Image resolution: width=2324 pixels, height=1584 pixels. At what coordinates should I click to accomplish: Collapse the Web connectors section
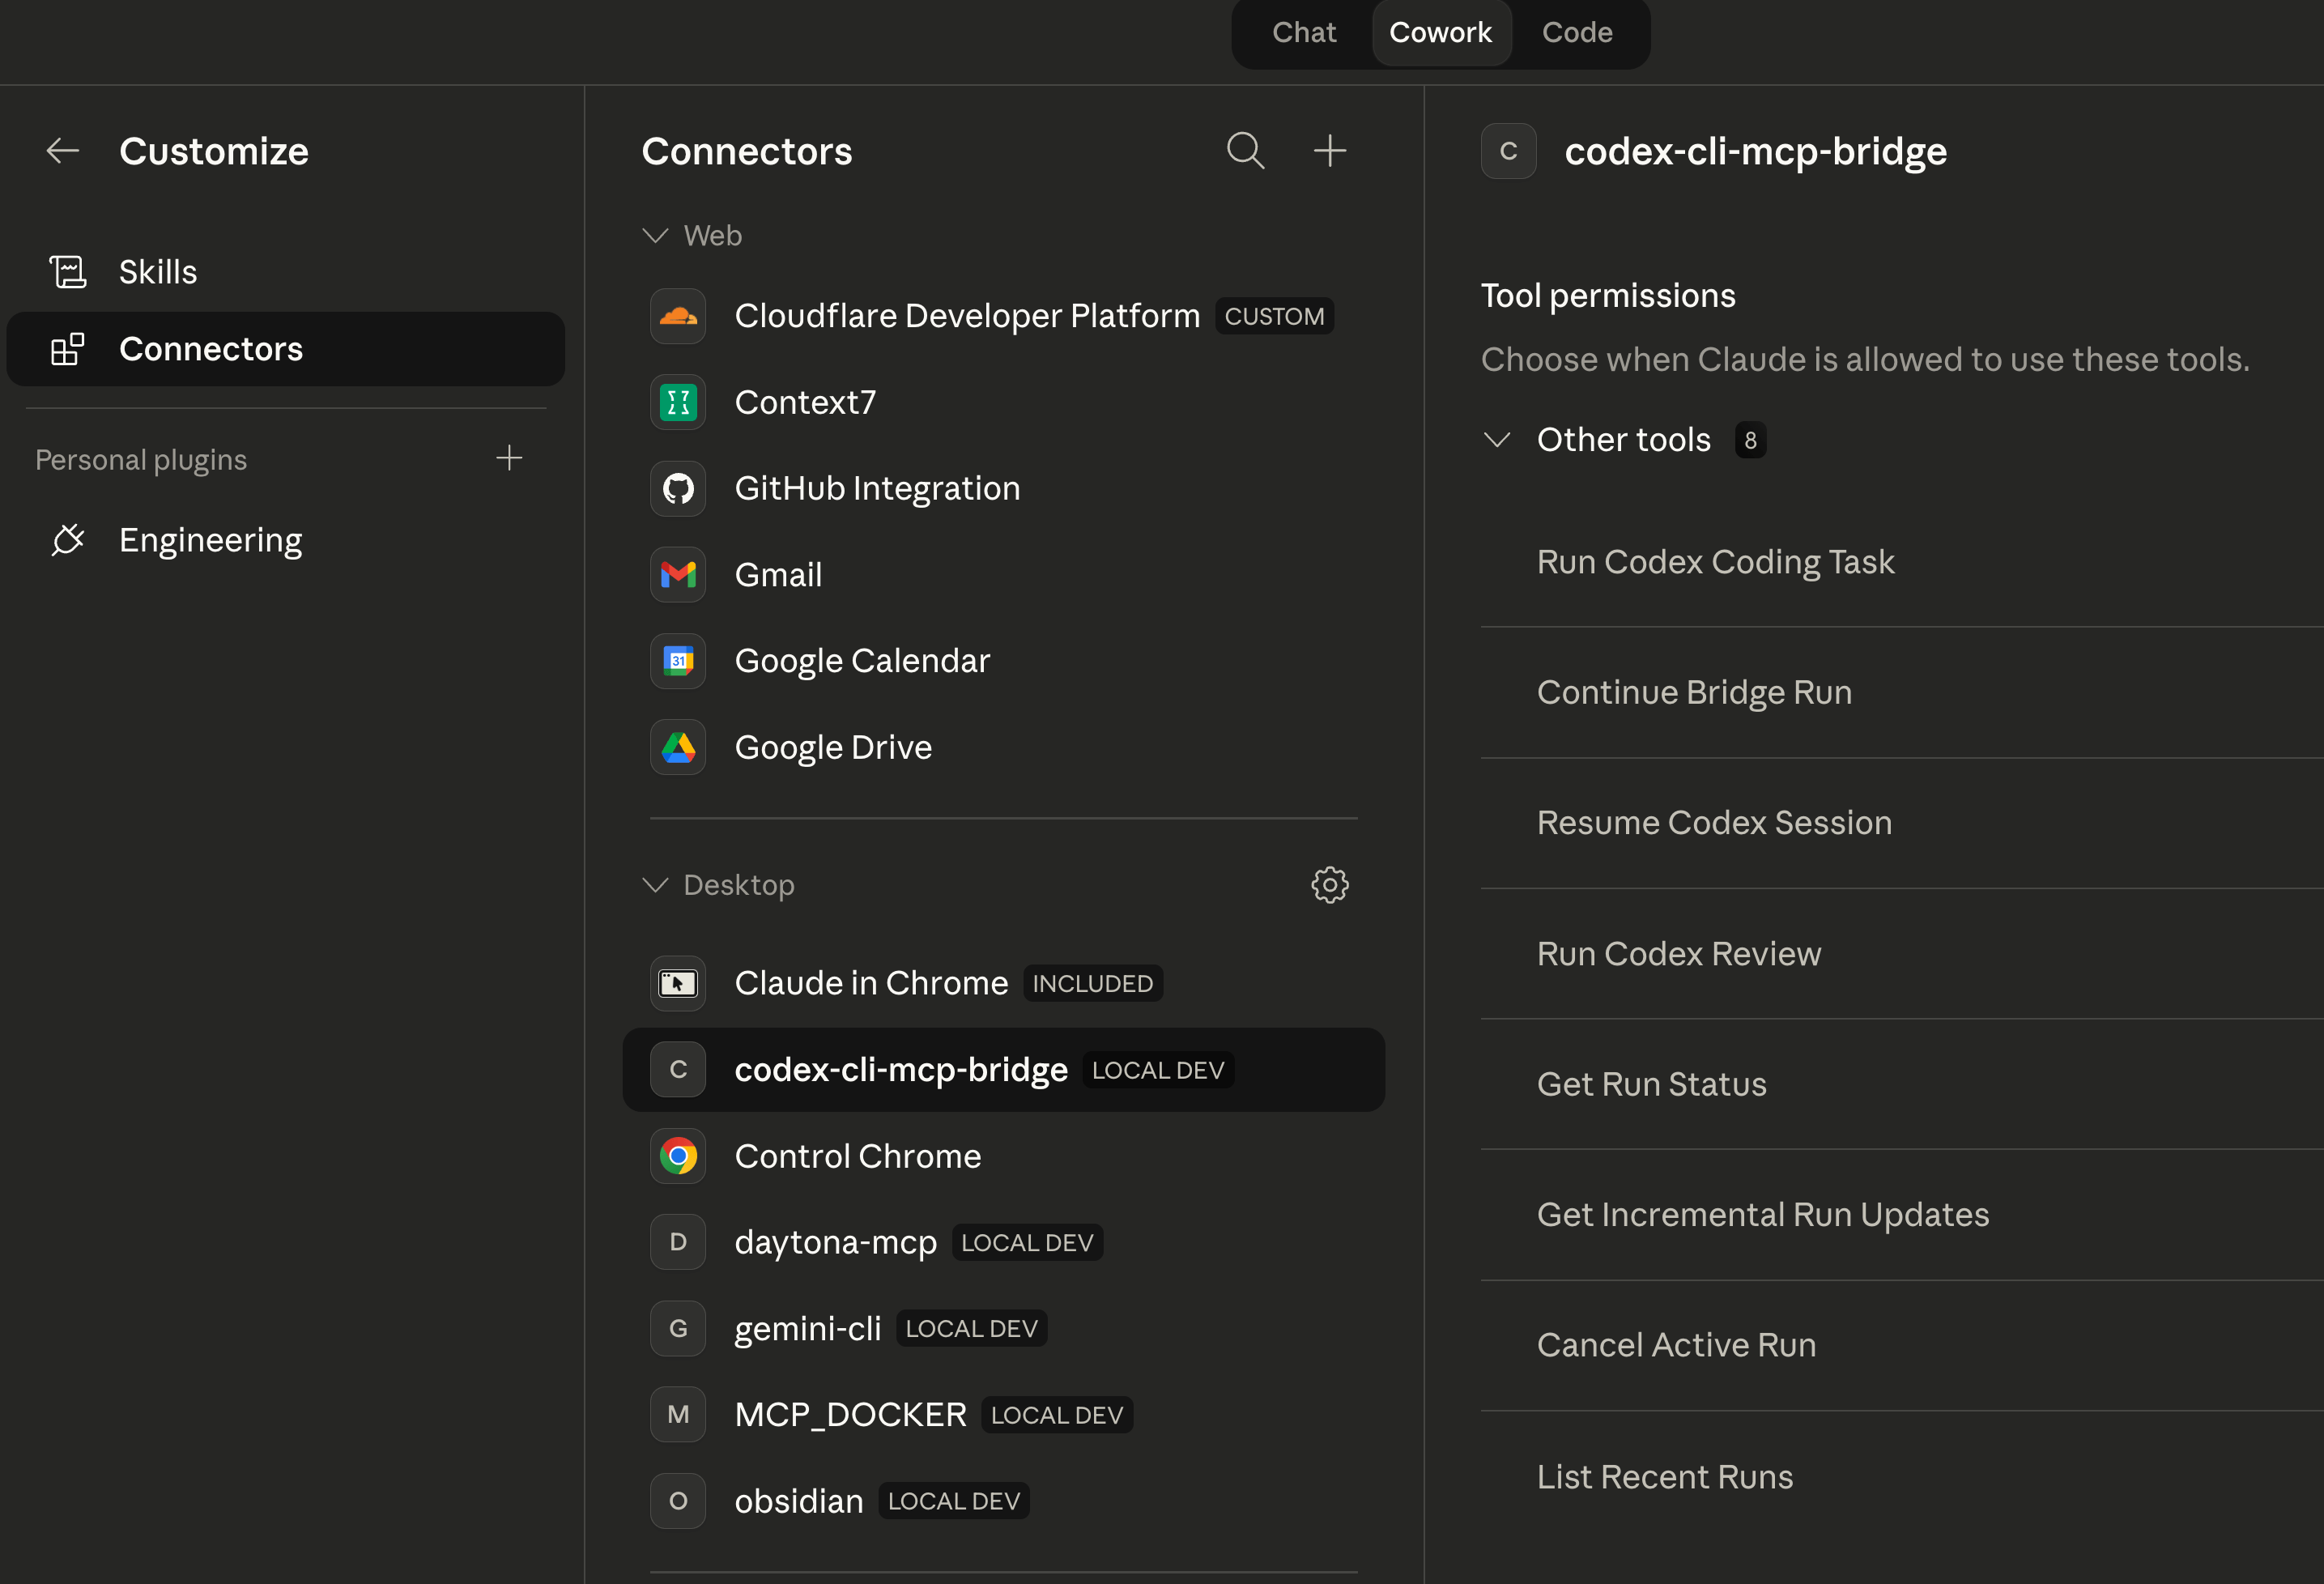pos(655,236)
